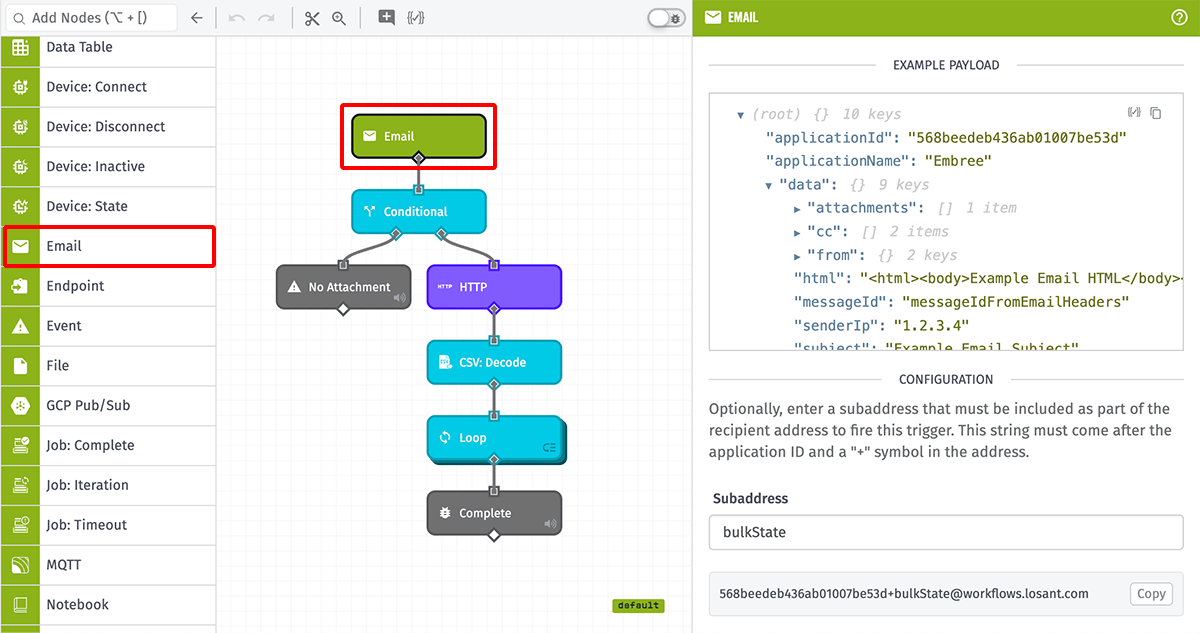Screen dimensions: 1200x633
Task: Collapse the "data" payload key
Action: (769, 185)
